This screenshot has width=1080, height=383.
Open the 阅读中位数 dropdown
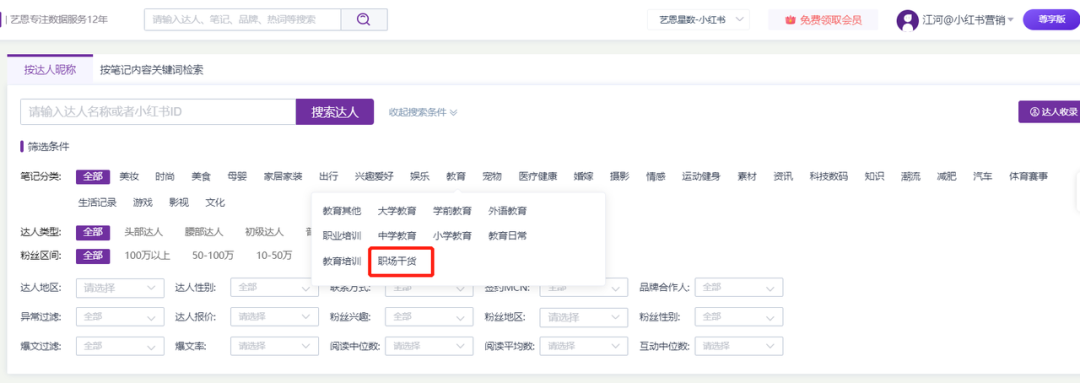click(x=430, y=345)
